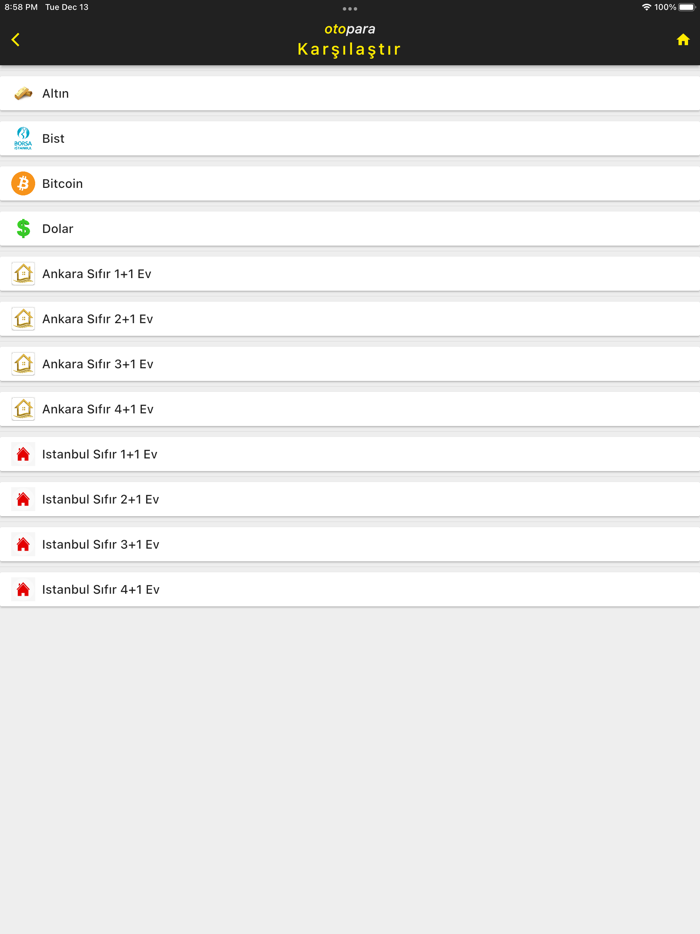
Task: Tap the otopara Karşılaştır title
Action: click(349, 39)
